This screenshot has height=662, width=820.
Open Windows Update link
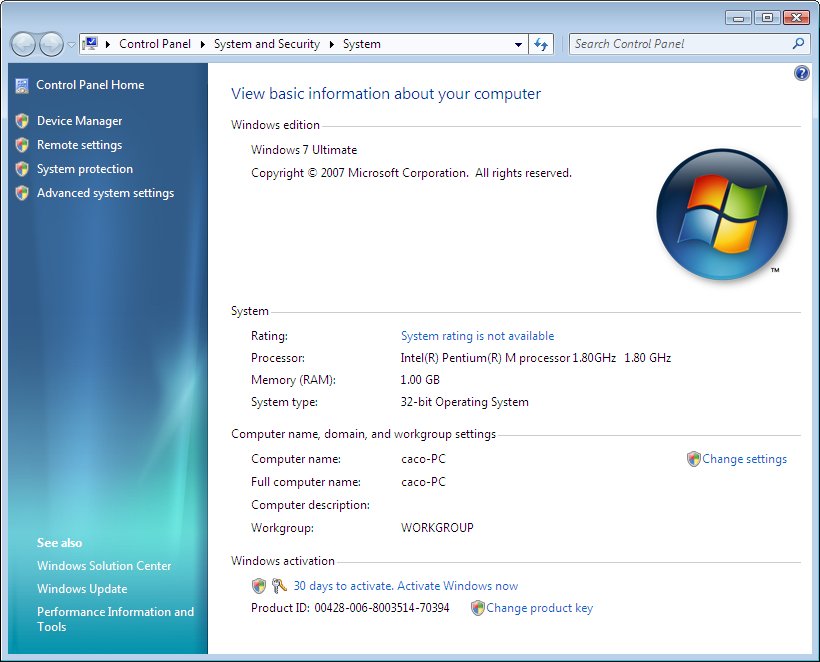click(x=82, y=589)
